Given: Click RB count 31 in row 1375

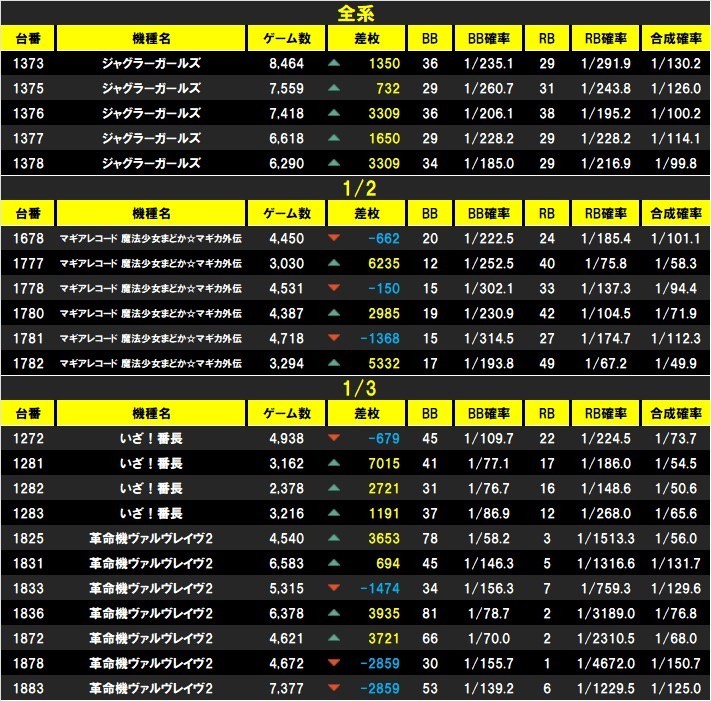Looking at the screenshot, I should click(547, 88).
